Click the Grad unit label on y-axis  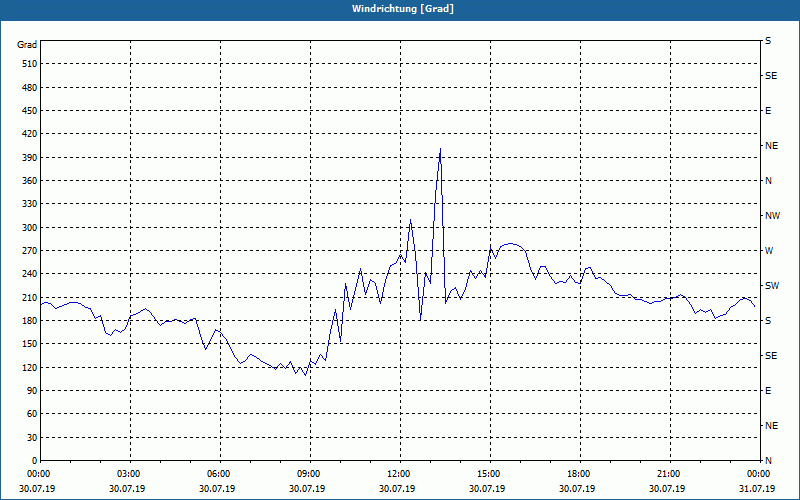(27, 45)
